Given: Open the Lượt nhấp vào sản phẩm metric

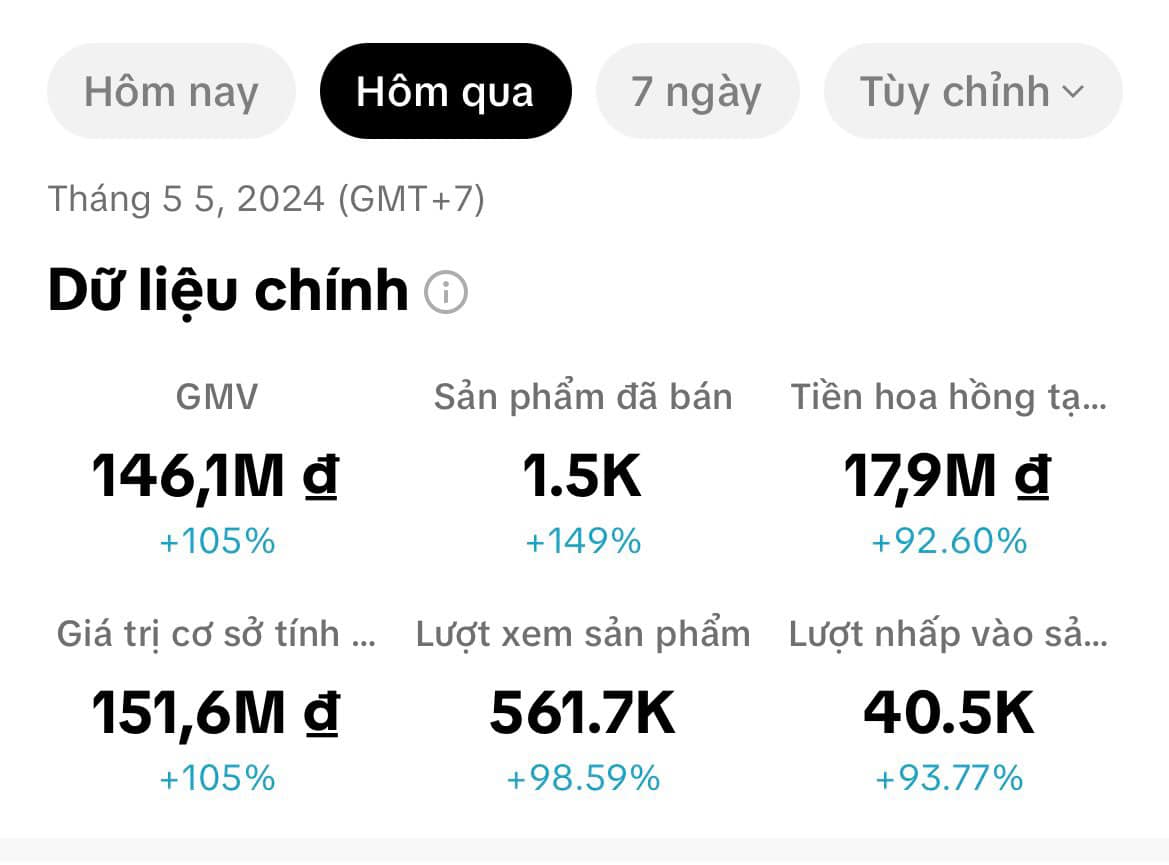Looking at the screenshot, I should point(948,634).
